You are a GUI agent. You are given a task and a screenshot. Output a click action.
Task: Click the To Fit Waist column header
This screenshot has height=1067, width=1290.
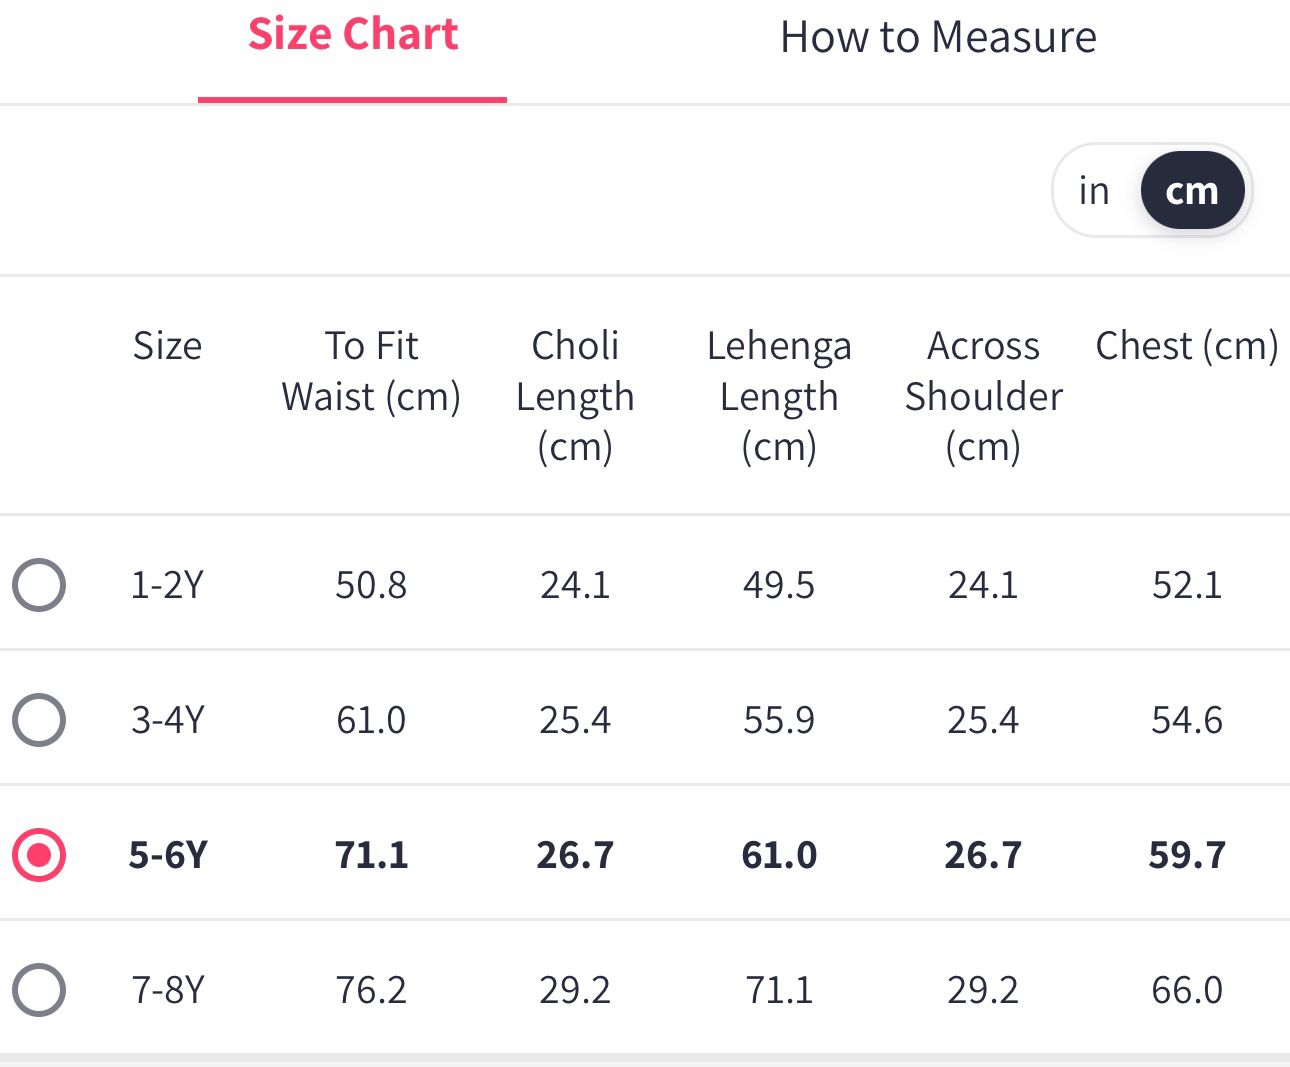click(x=371, y=371)
